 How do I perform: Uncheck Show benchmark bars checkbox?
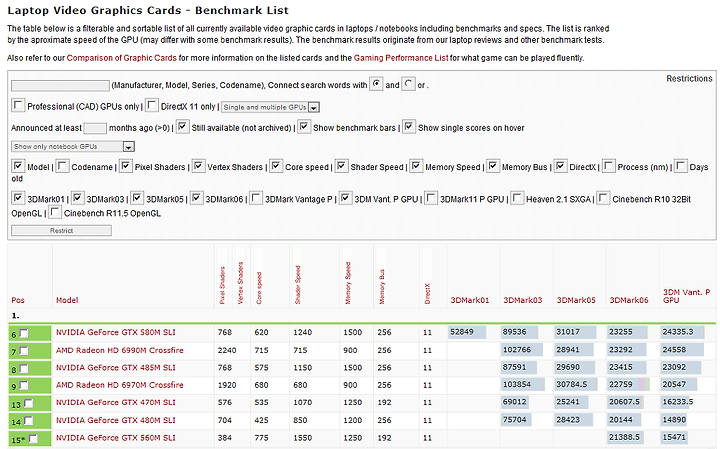point(304,126)
